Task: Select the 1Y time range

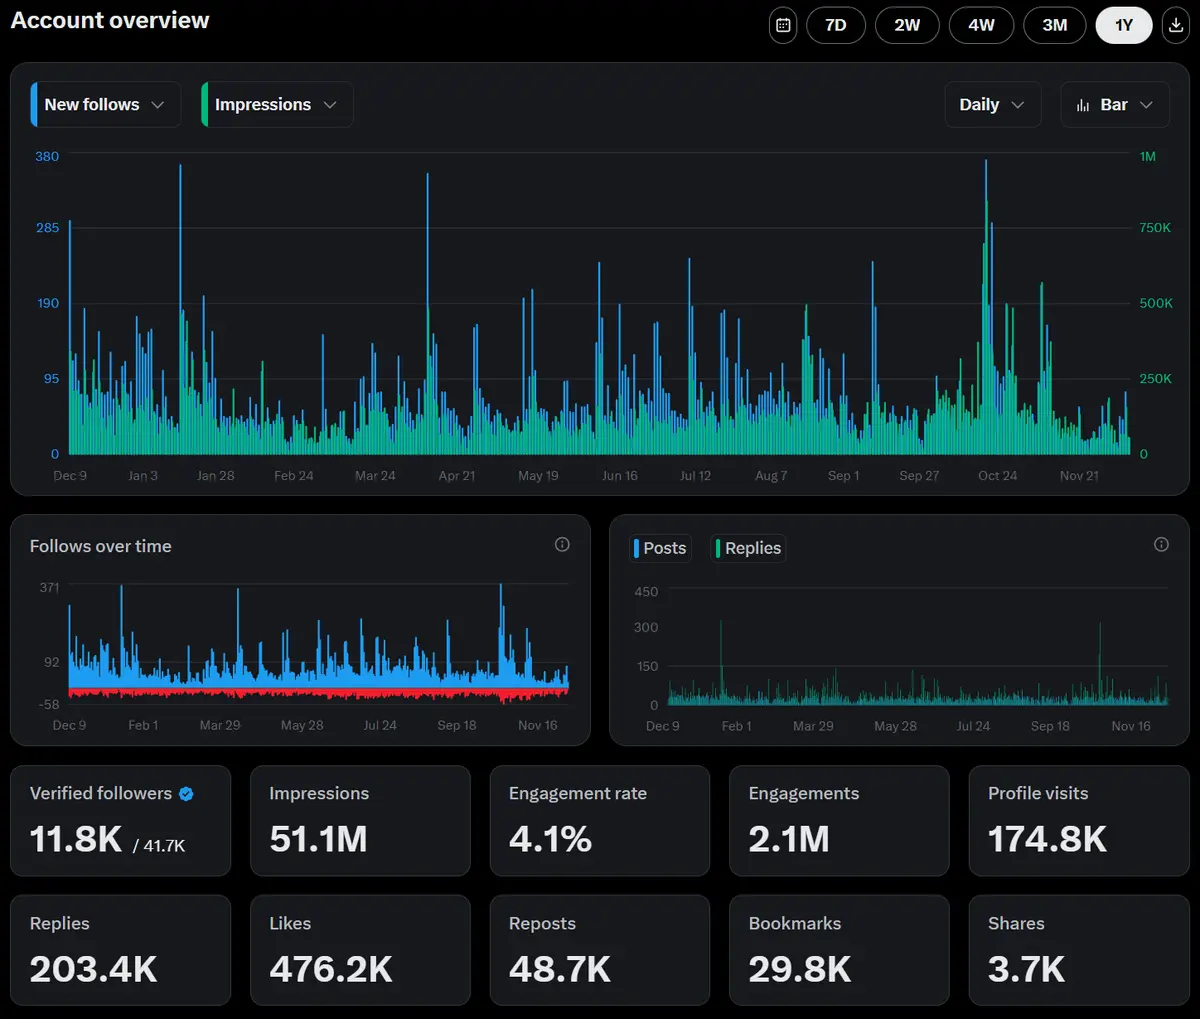Action: coord(1124,25)
